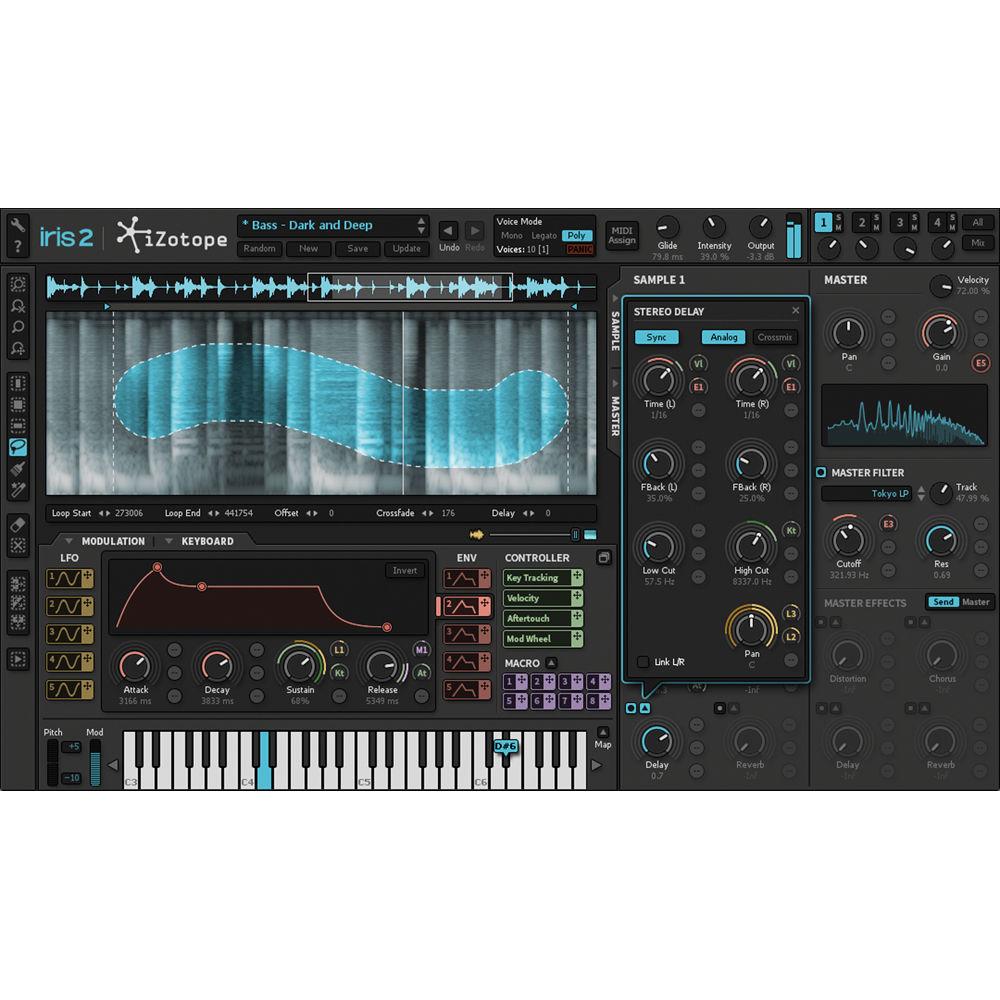Click the Random preset button
This screenshot has height=1000, width=1000.
(259, 249)
